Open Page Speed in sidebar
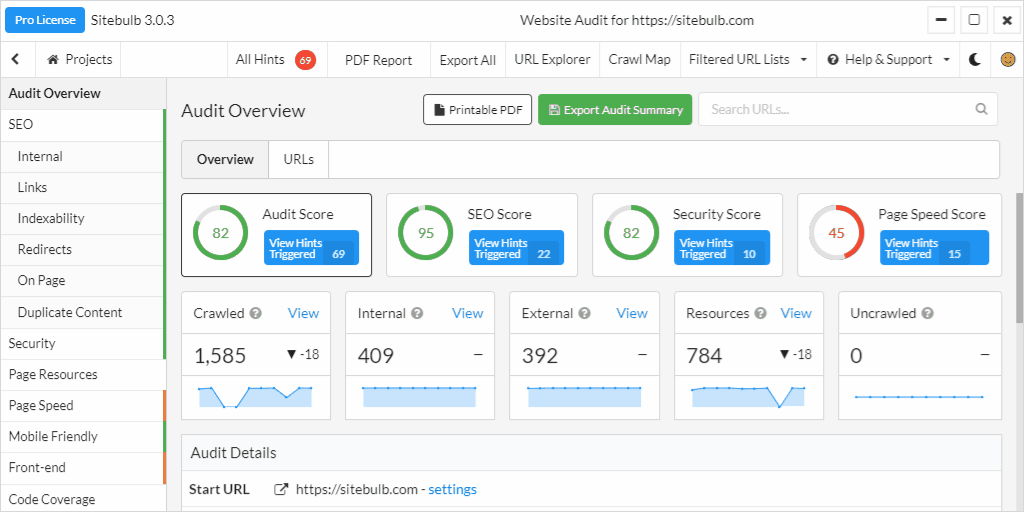 [x=41, y=406]
